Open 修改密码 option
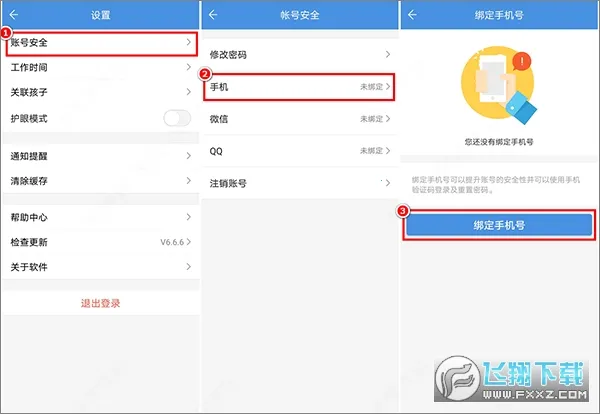Image resolution: width=600 pixels, height=414 pixels. [x=300, y=55]
